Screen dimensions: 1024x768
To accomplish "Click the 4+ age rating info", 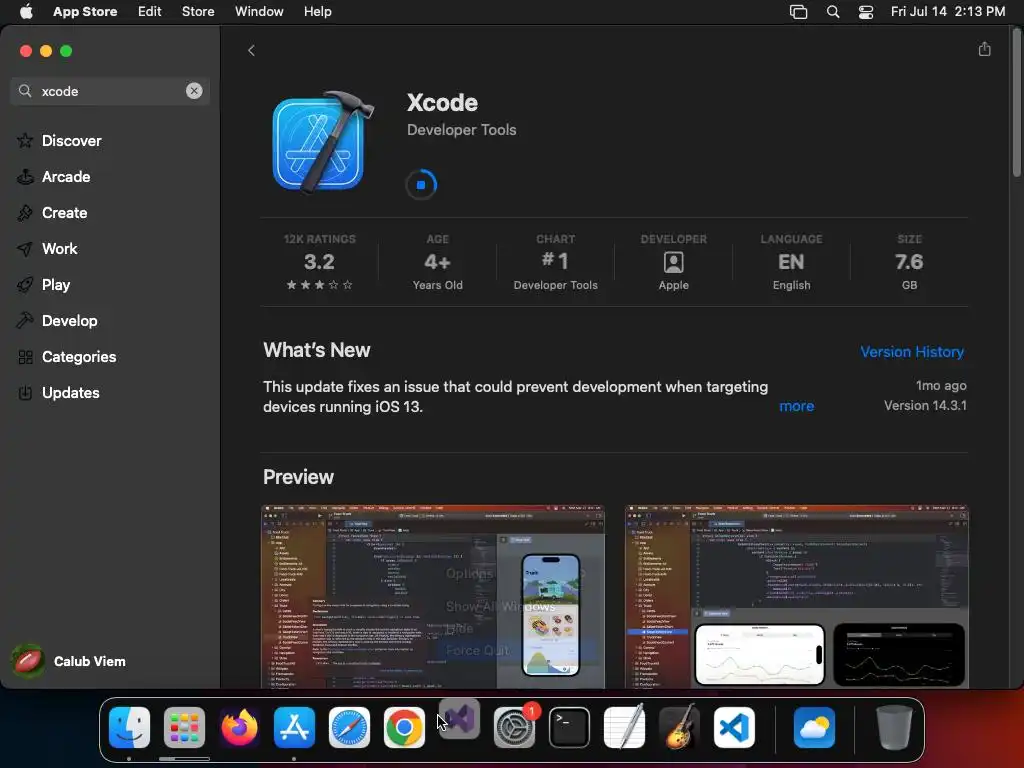I will coord(438,262).
